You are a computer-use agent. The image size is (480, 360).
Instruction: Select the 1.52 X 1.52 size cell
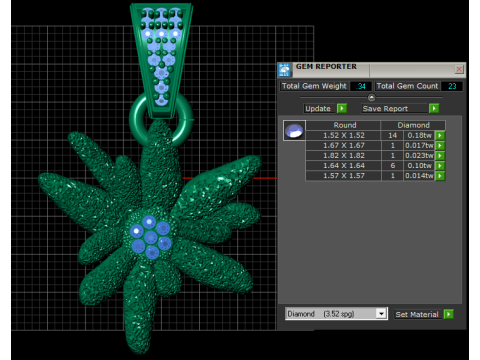344,135
